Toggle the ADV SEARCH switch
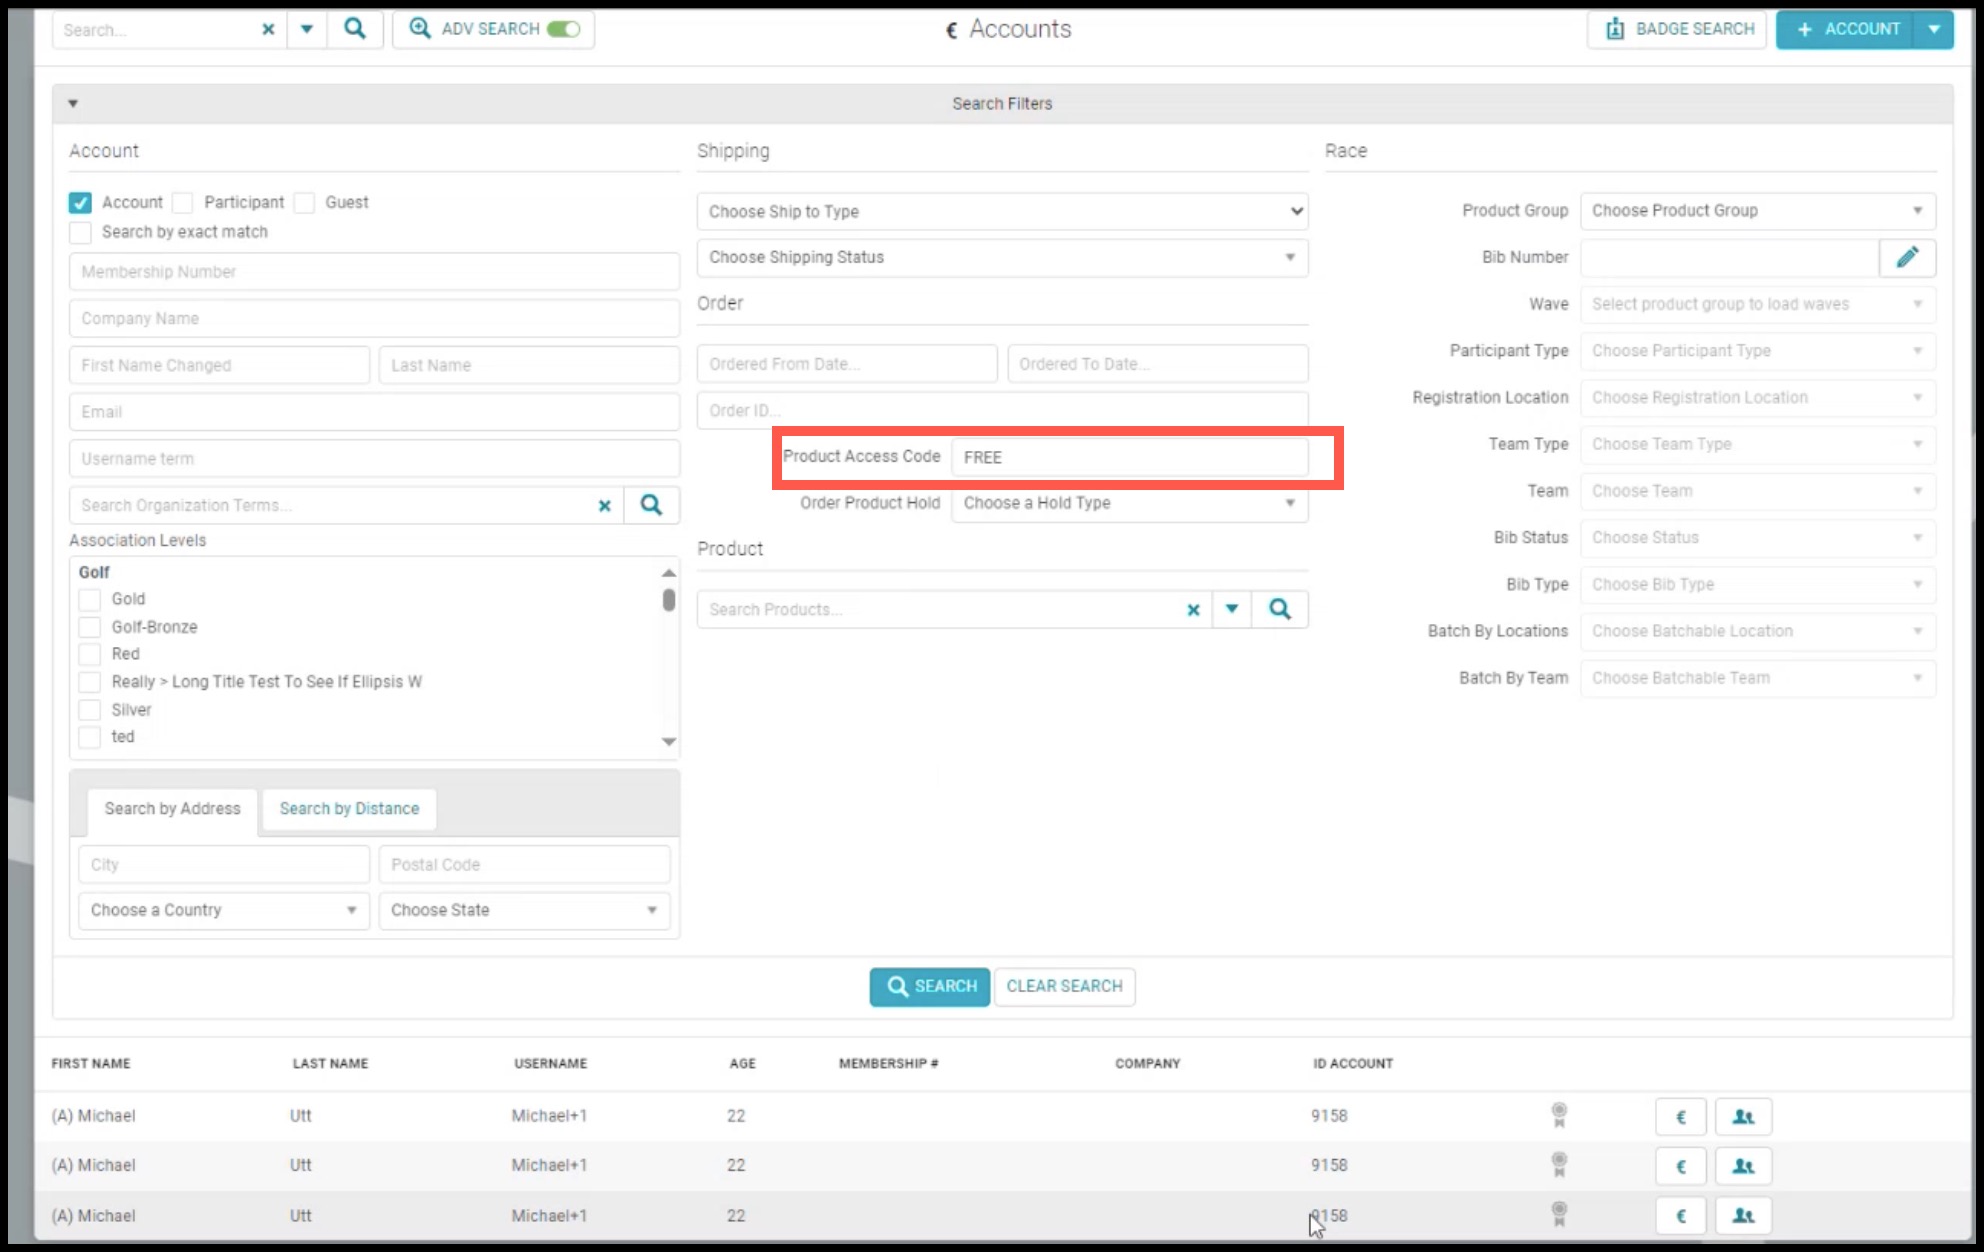Viewport: 1984px width, 1252px height. click(x=563, y=29)
